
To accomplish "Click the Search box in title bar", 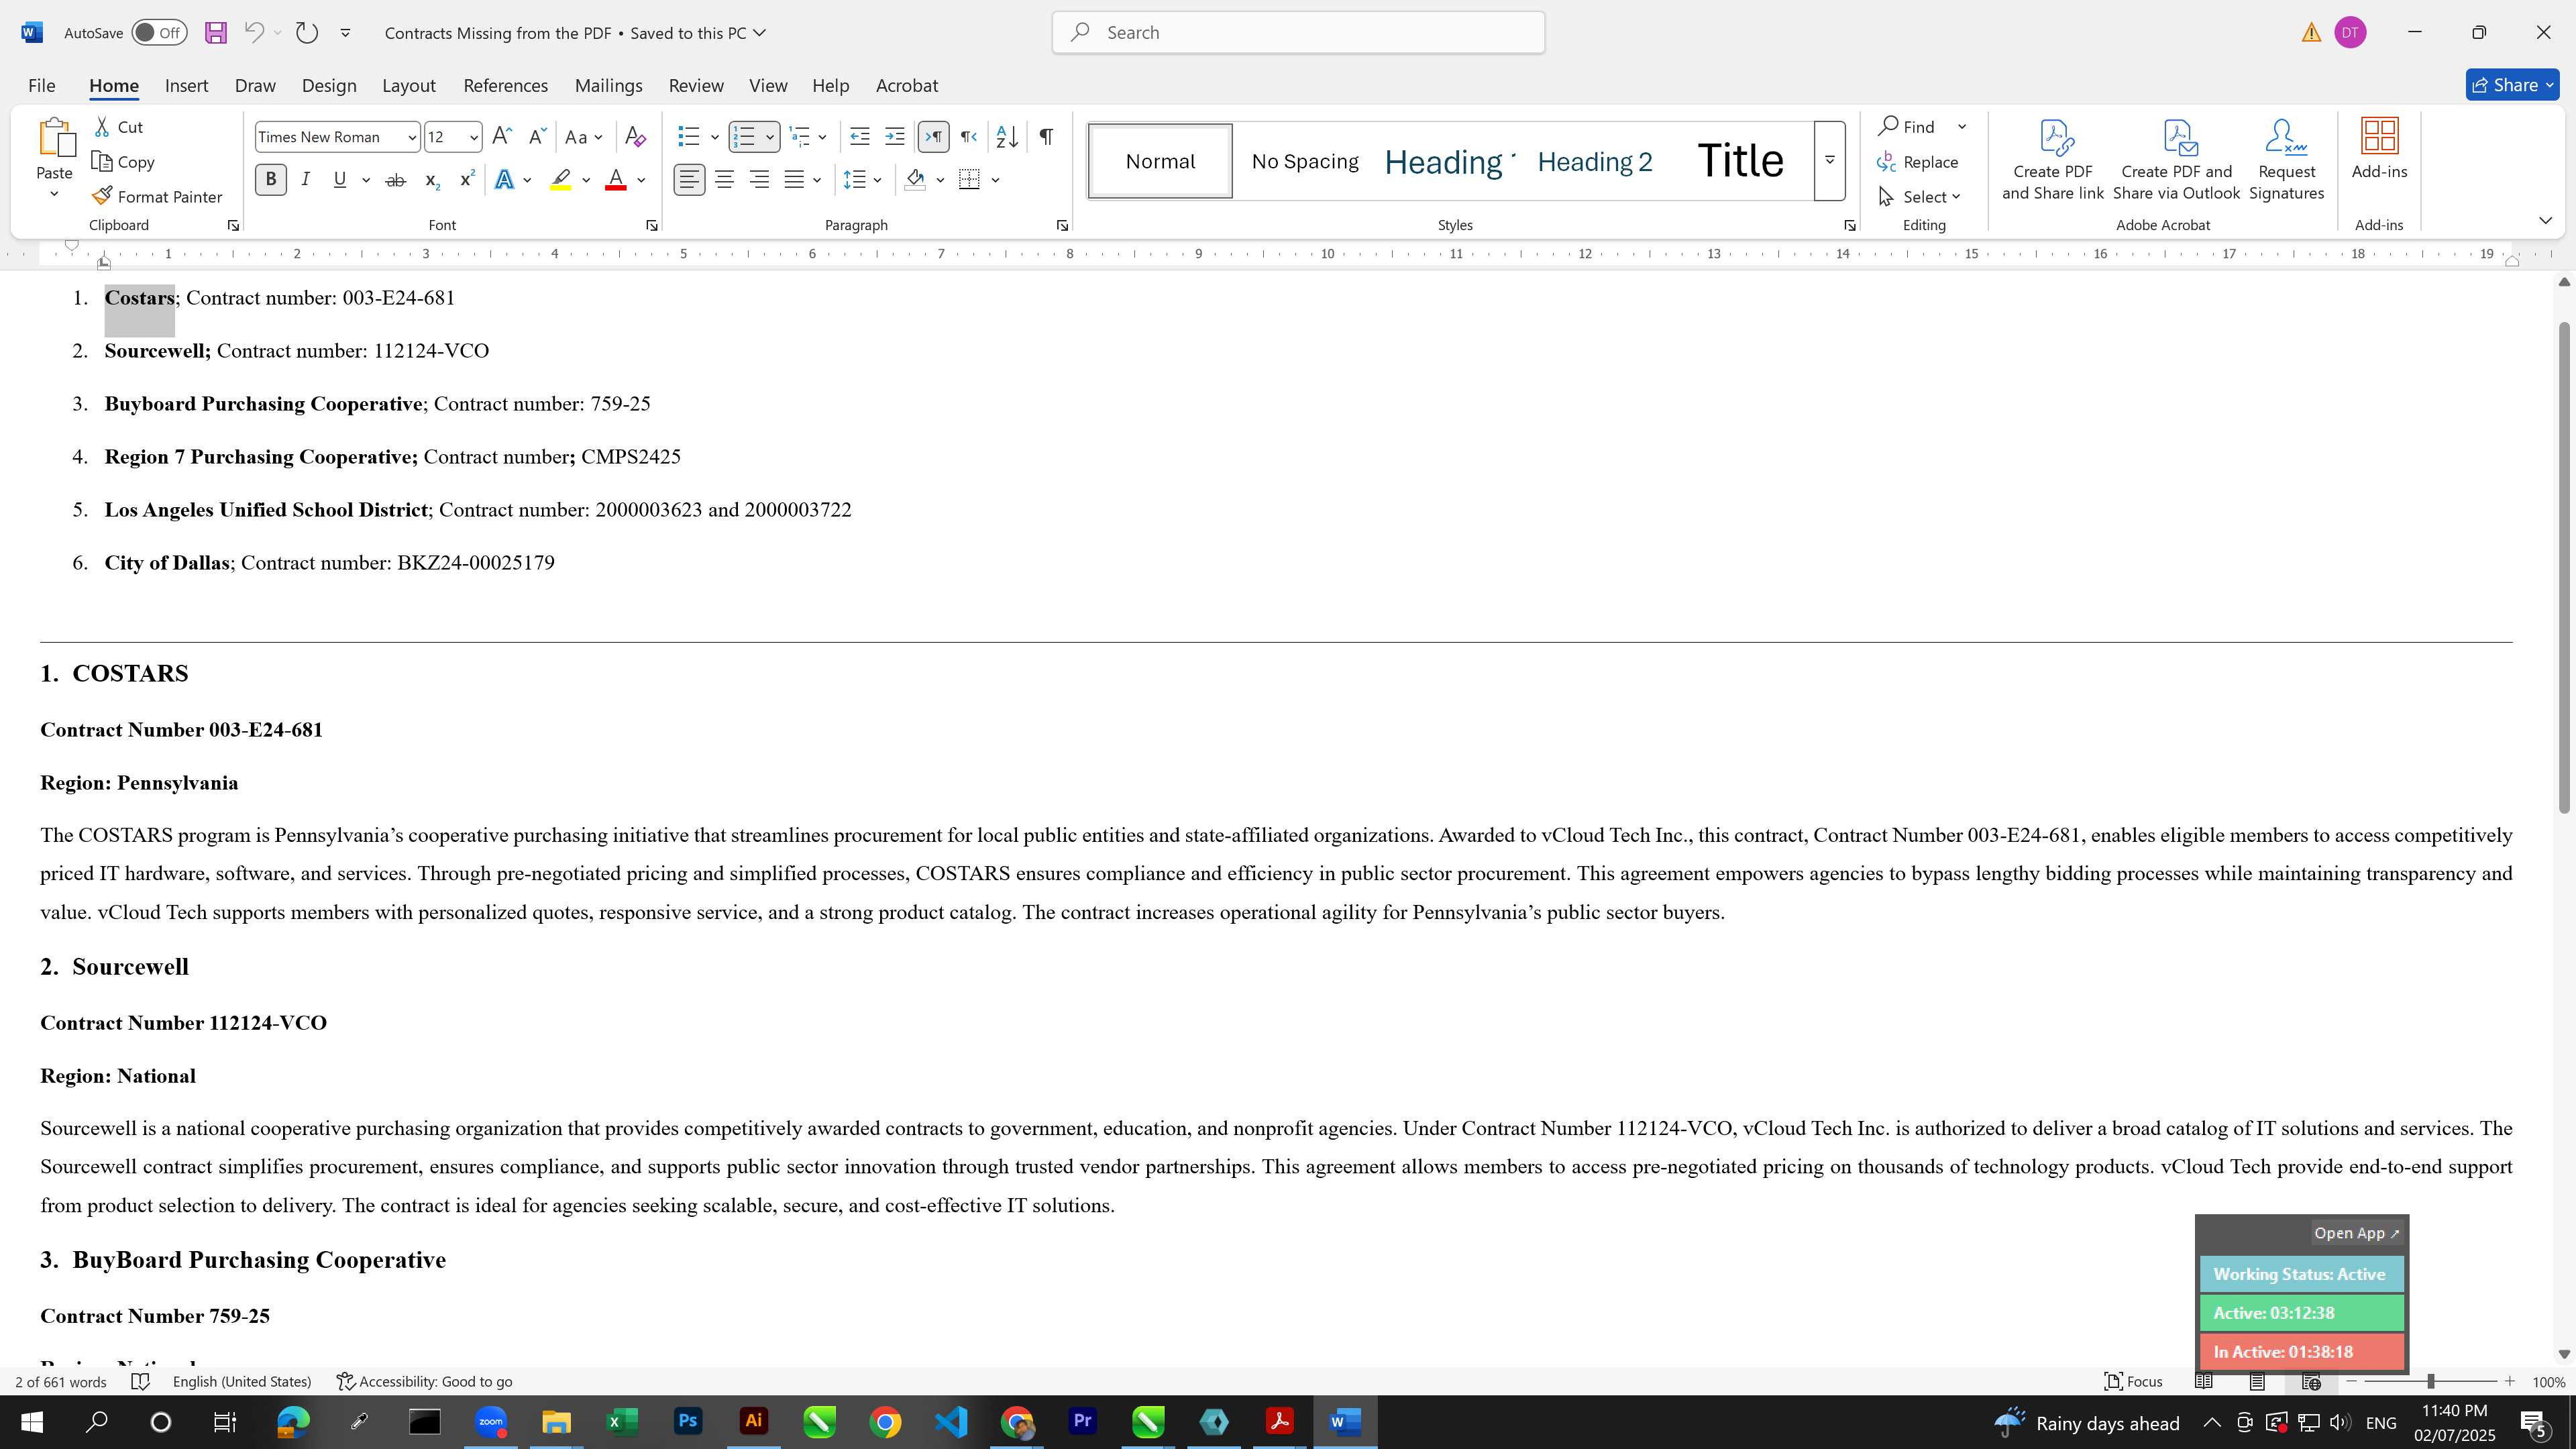I will coord(1298,33).
